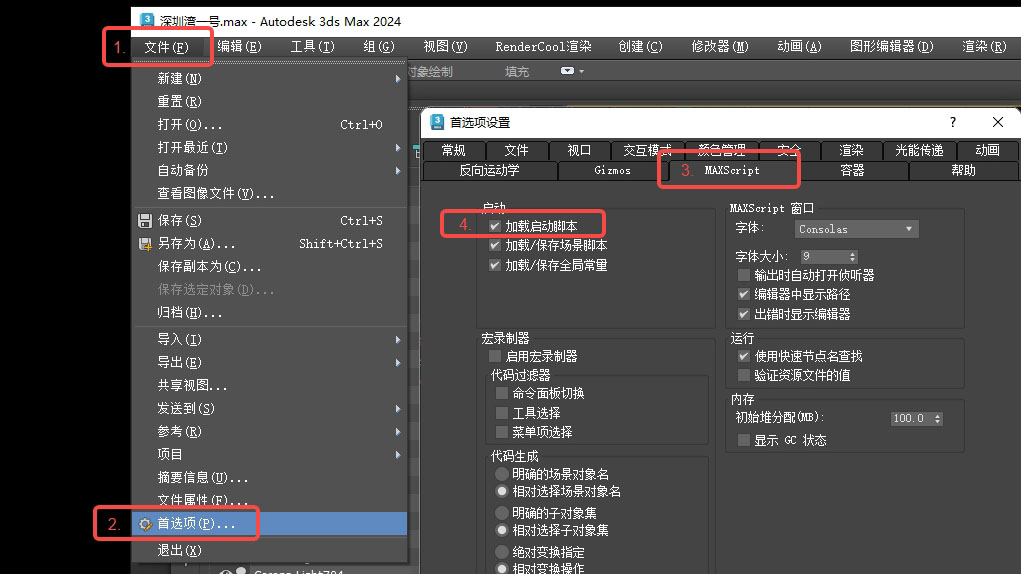1021x574 pixels.
Task: Click 字体大小 spinner arrows
Action: tap(852, 256)
